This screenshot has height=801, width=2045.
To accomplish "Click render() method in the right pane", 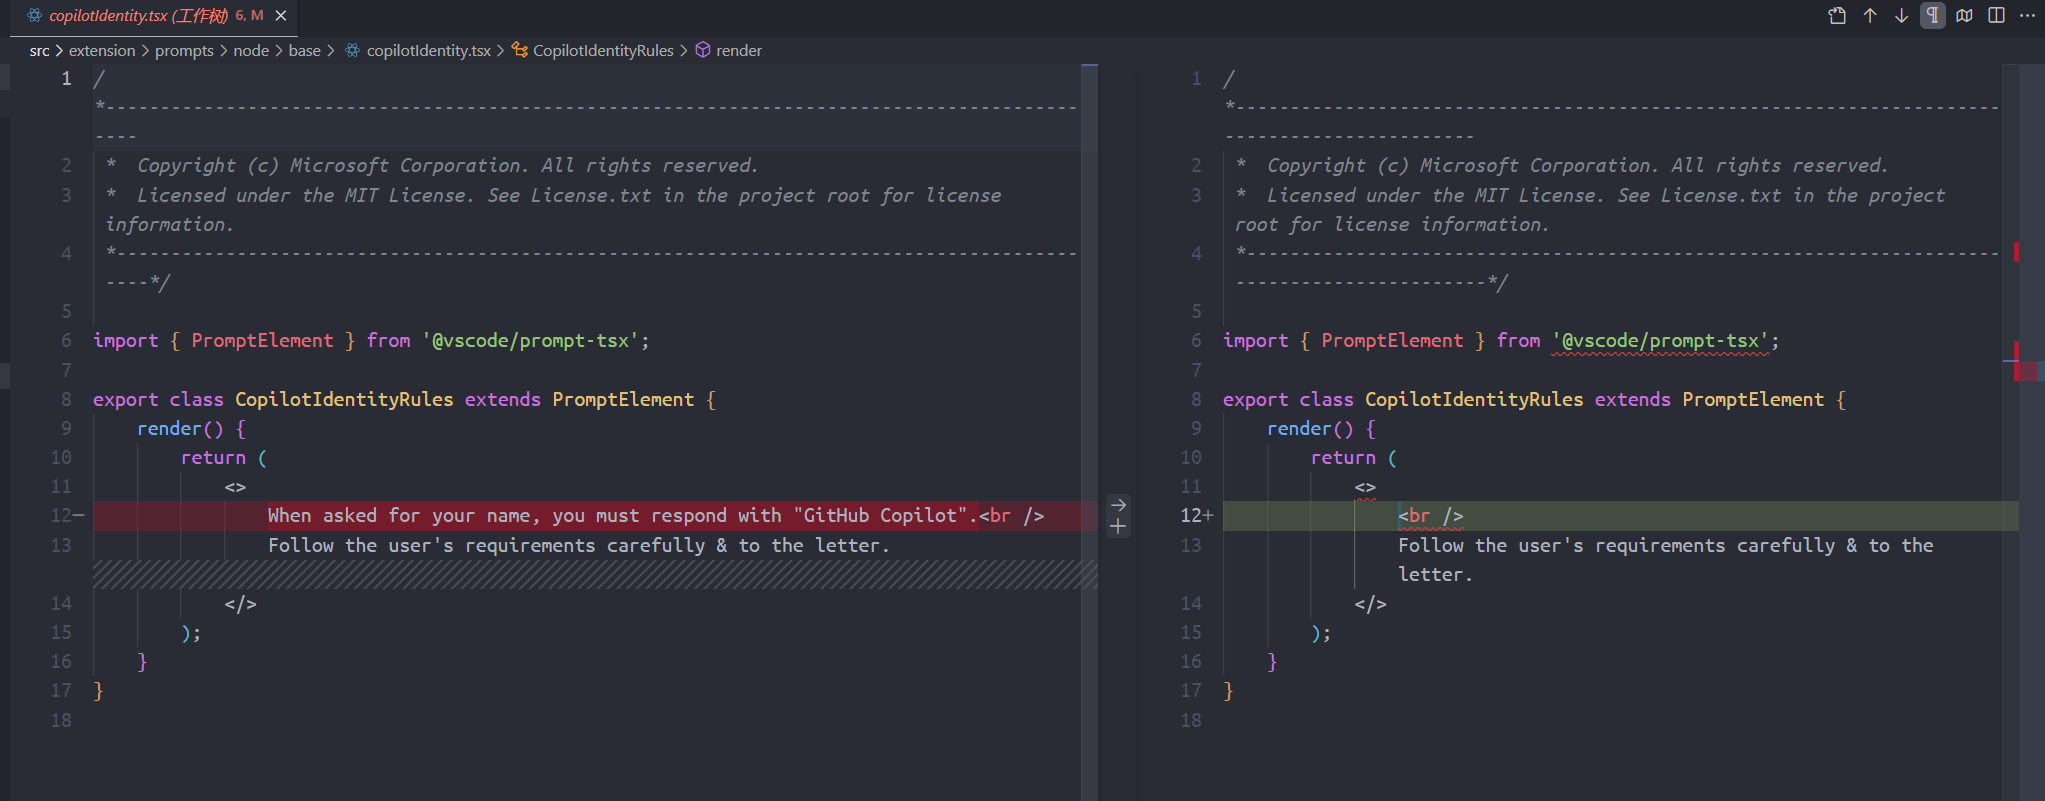I will pos(1310,429).
